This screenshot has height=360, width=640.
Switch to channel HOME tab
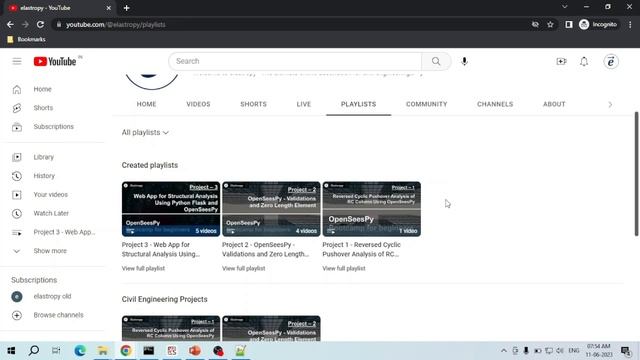[146, 104]
